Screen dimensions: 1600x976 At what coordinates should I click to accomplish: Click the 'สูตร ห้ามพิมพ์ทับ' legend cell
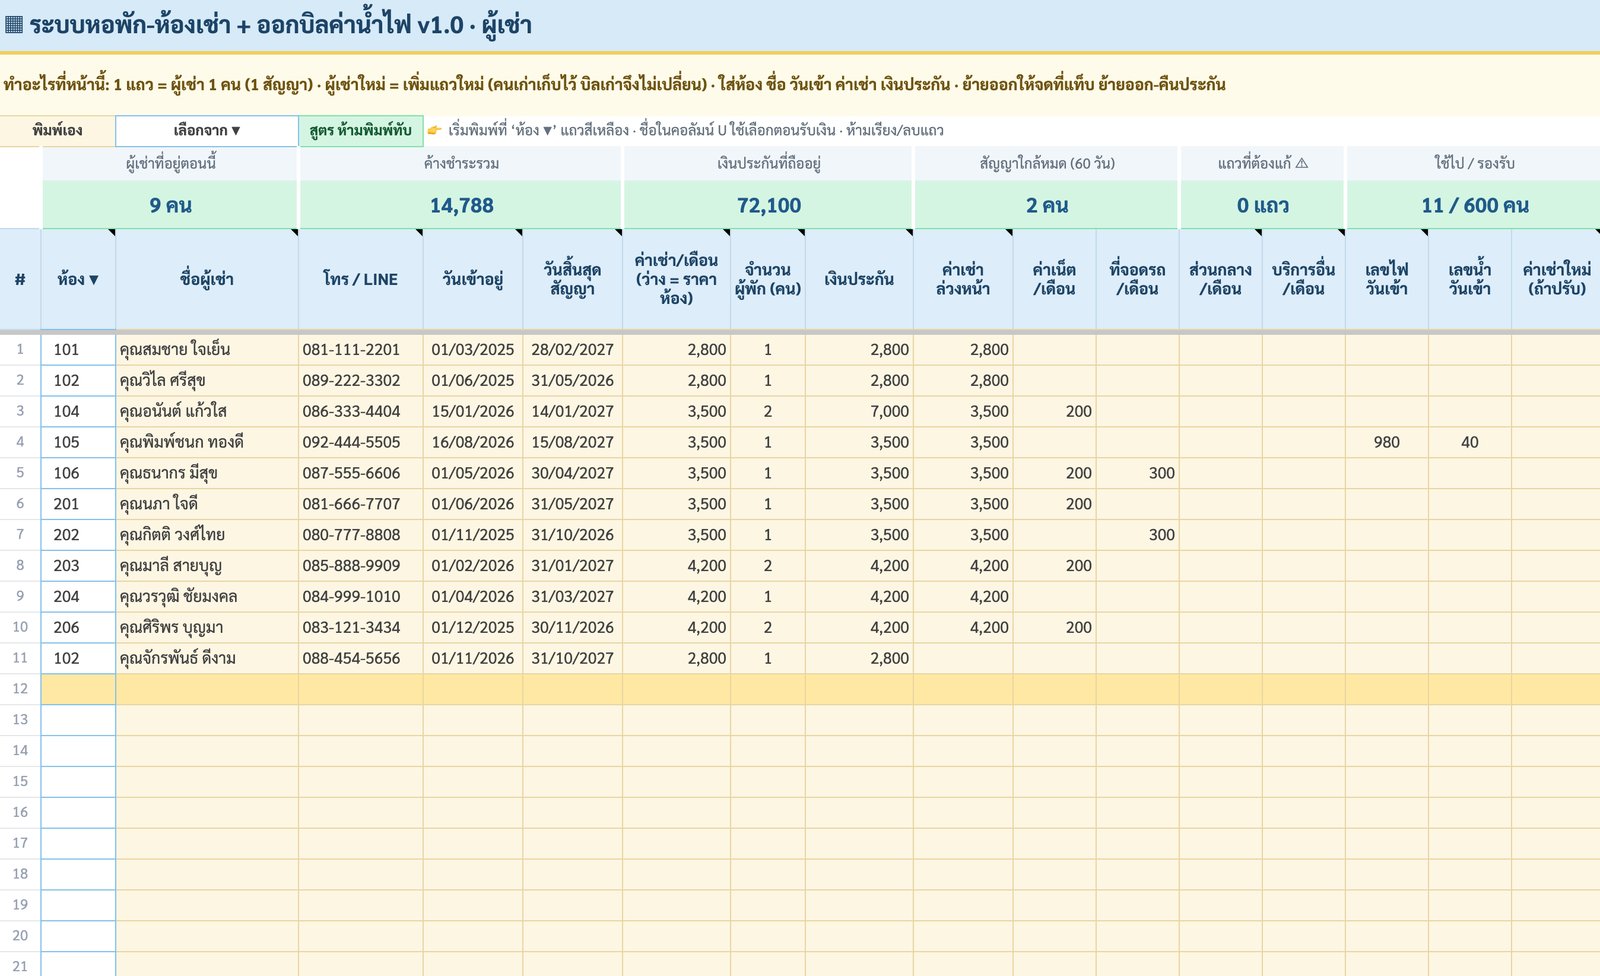coord(361,131)
